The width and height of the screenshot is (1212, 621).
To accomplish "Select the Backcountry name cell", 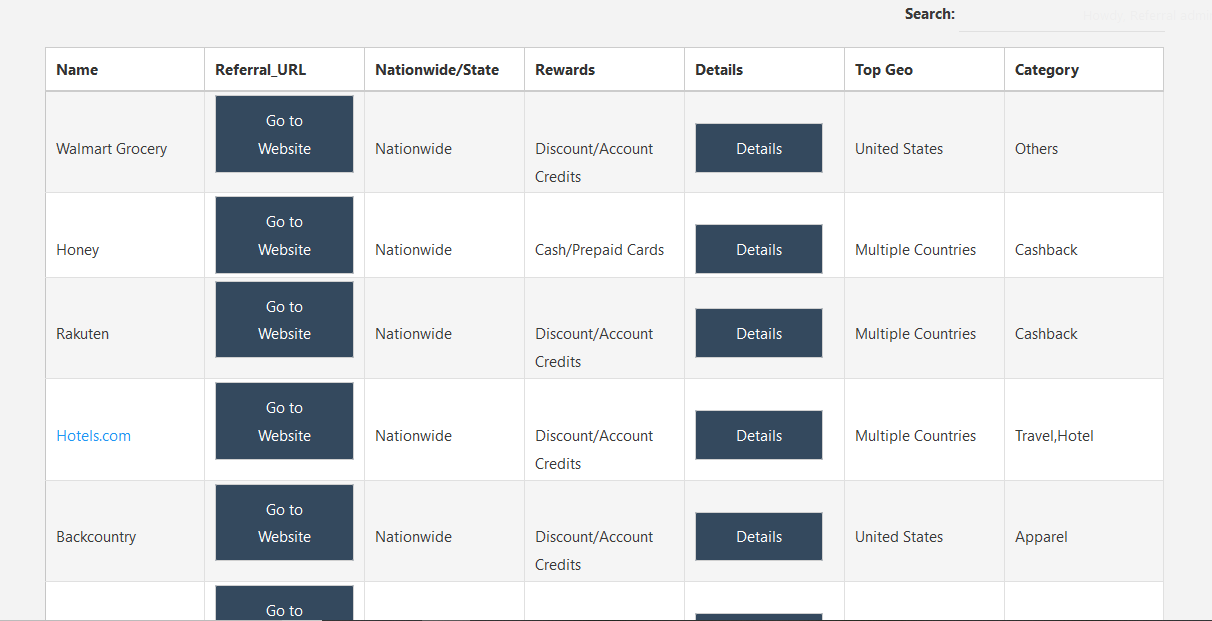I will (125, 531).
